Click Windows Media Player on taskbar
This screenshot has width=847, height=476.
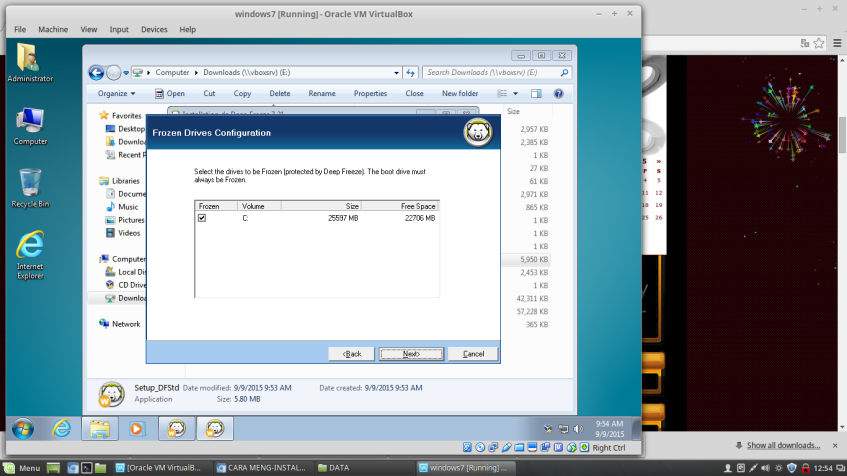137,428
